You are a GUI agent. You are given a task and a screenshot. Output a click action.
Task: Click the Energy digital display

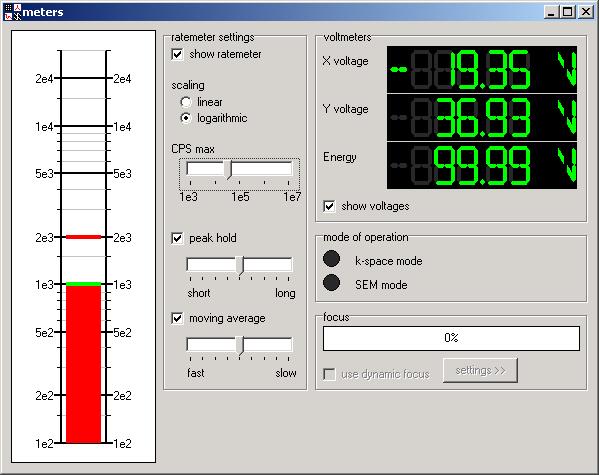482,165
